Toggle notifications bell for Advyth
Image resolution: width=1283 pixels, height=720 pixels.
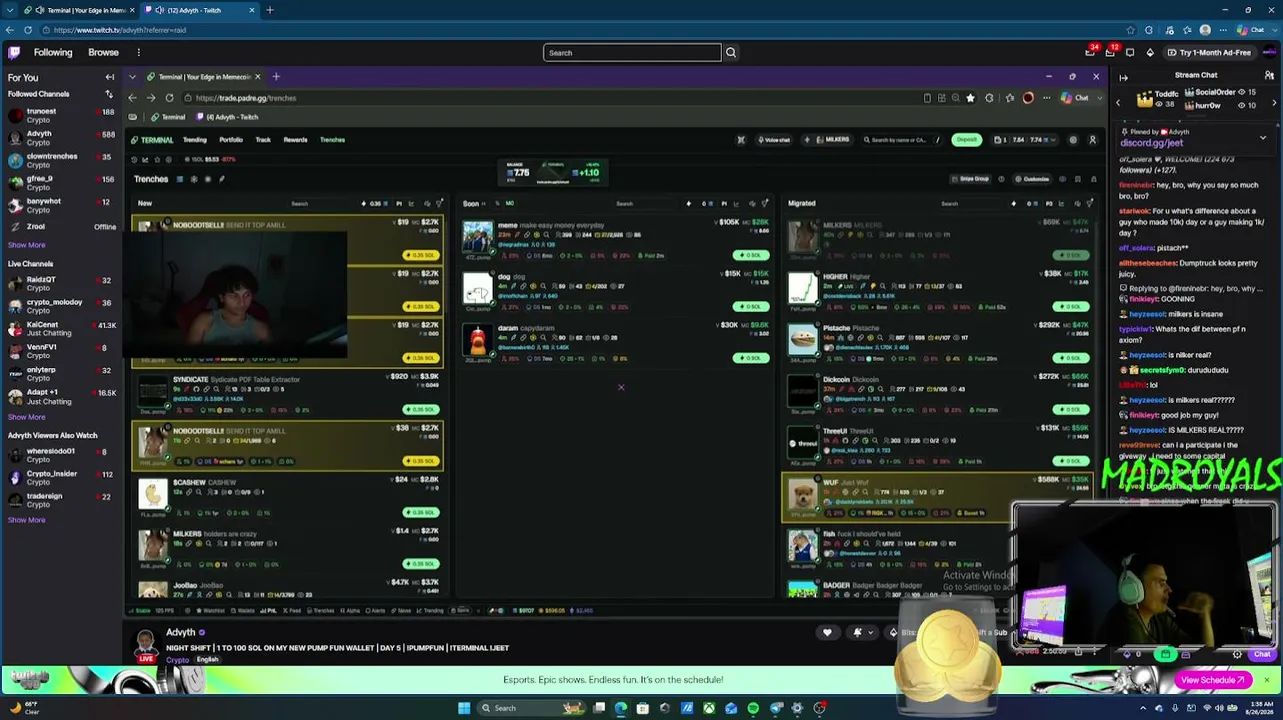(x=857, y=632)
